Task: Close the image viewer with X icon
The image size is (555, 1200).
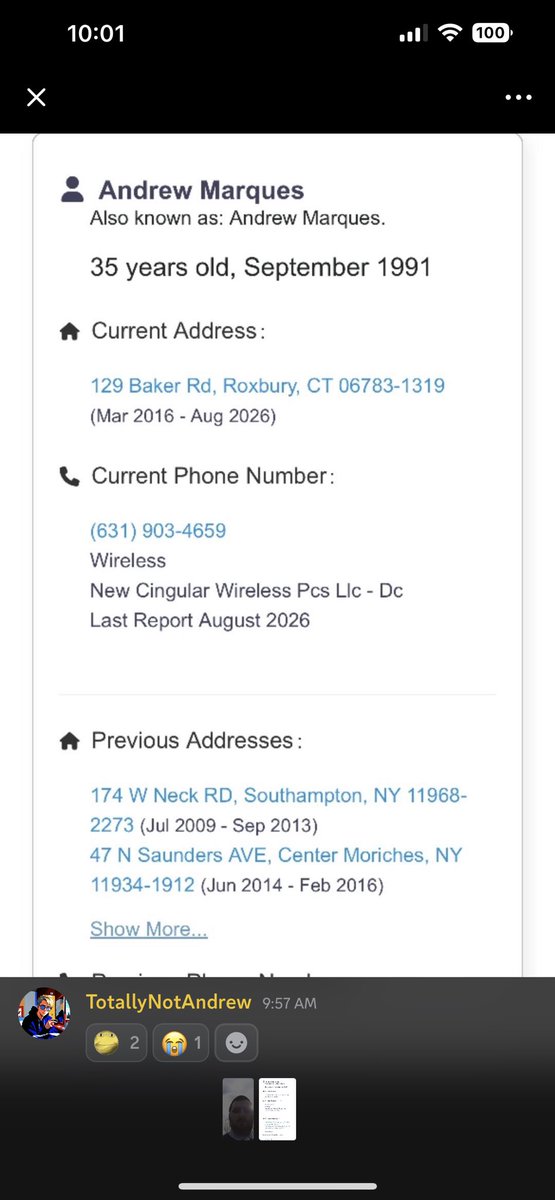Action: (36, 97)
